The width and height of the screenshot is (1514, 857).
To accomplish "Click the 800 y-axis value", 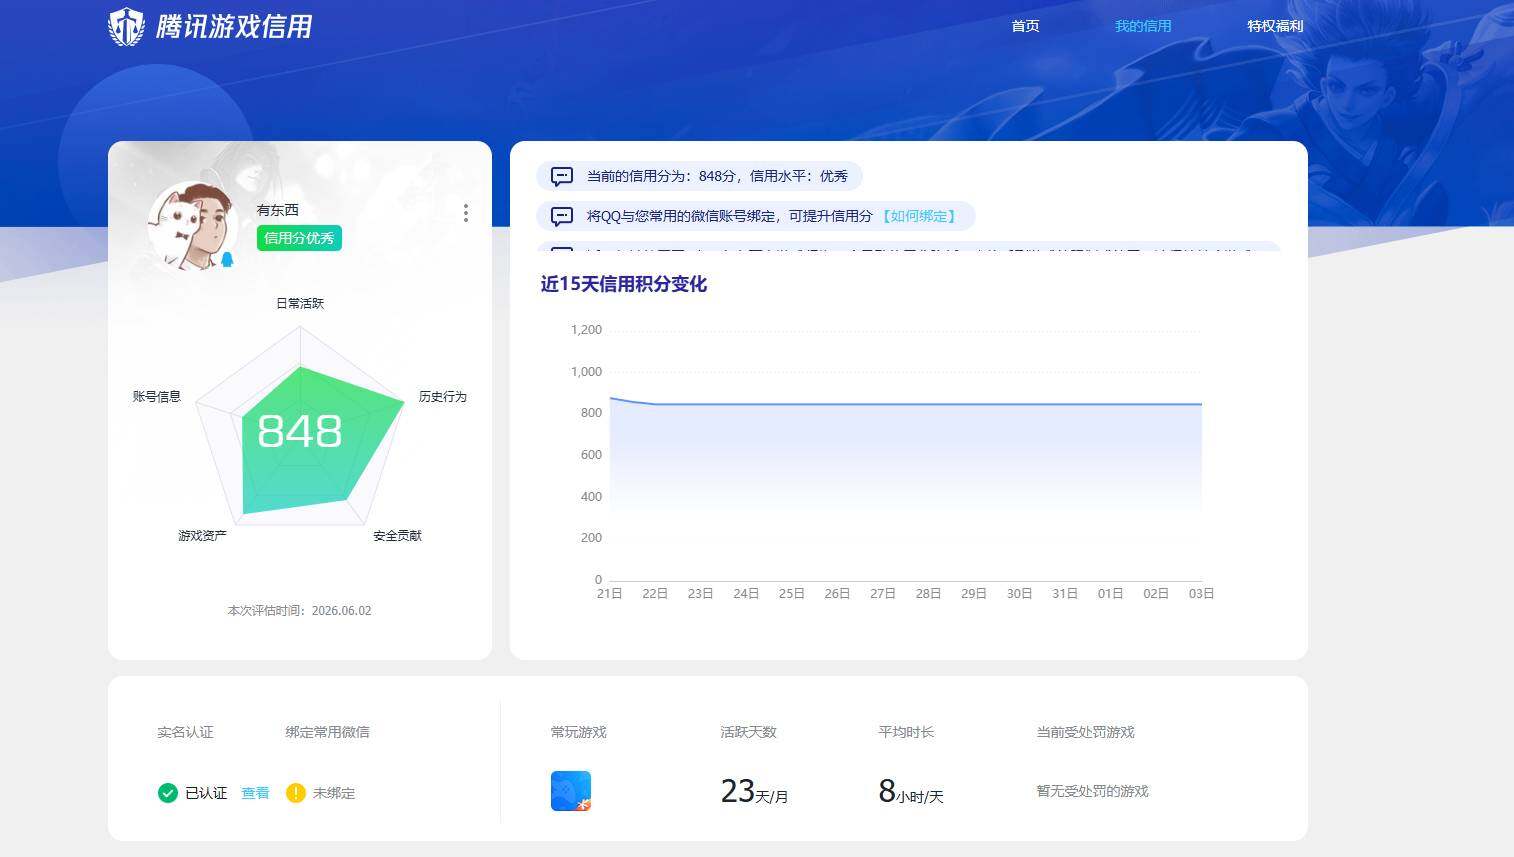I will coord(591,413).
